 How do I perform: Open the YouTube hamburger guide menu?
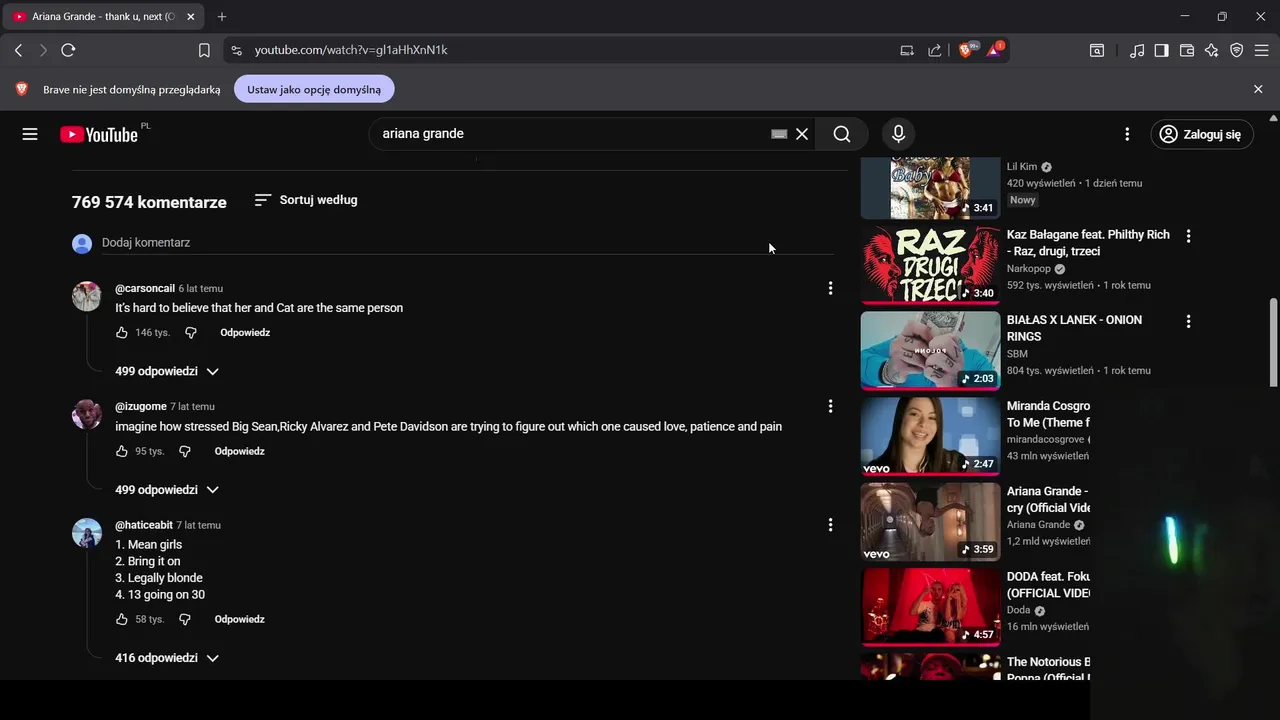pos(30,134)
